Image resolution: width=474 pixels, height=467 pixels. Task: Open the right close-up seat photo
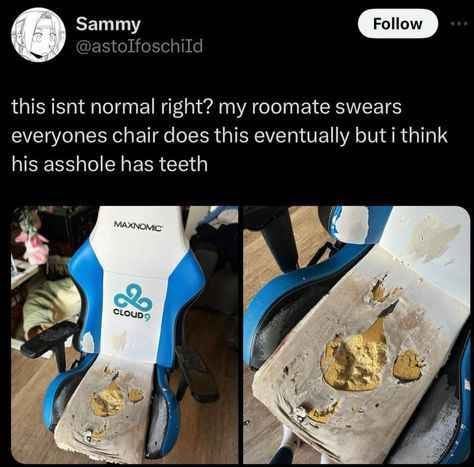[357, 335]
